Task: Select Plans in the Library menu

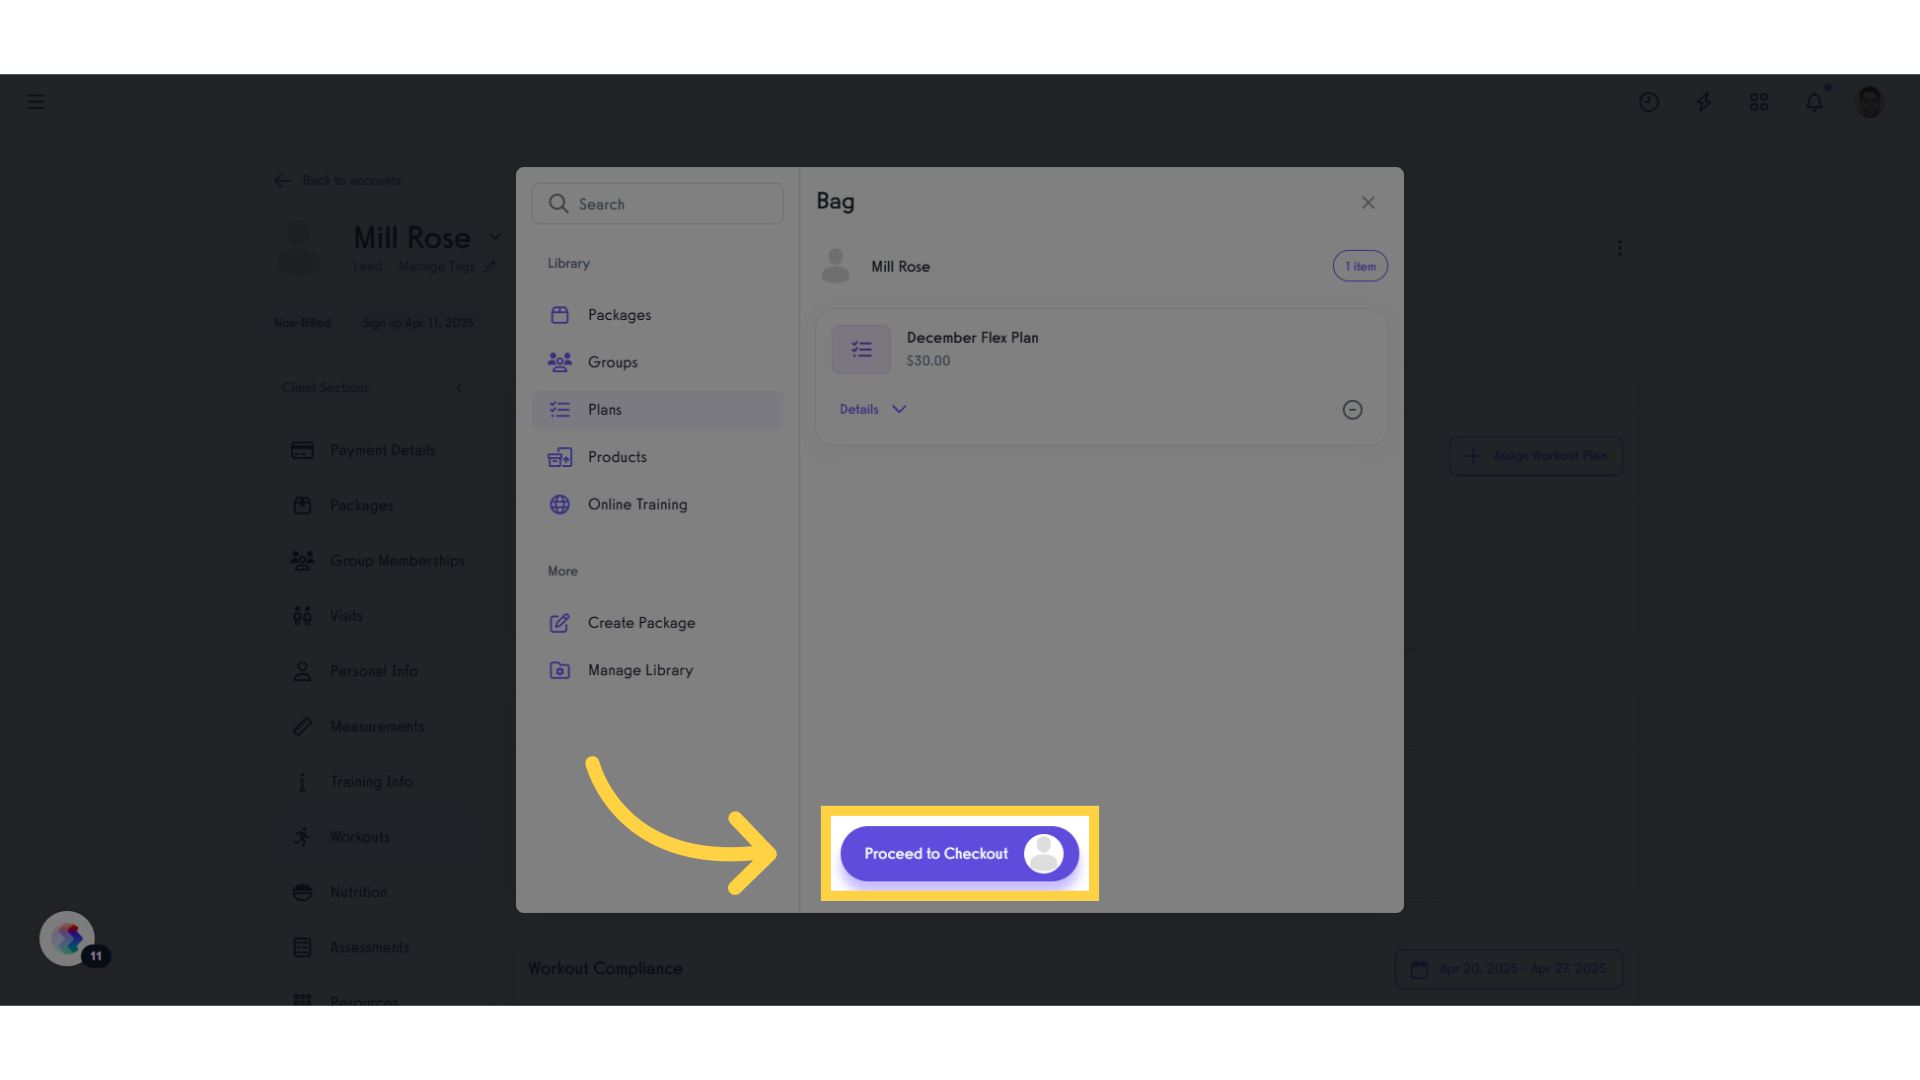Action: [x=657, y=410]
